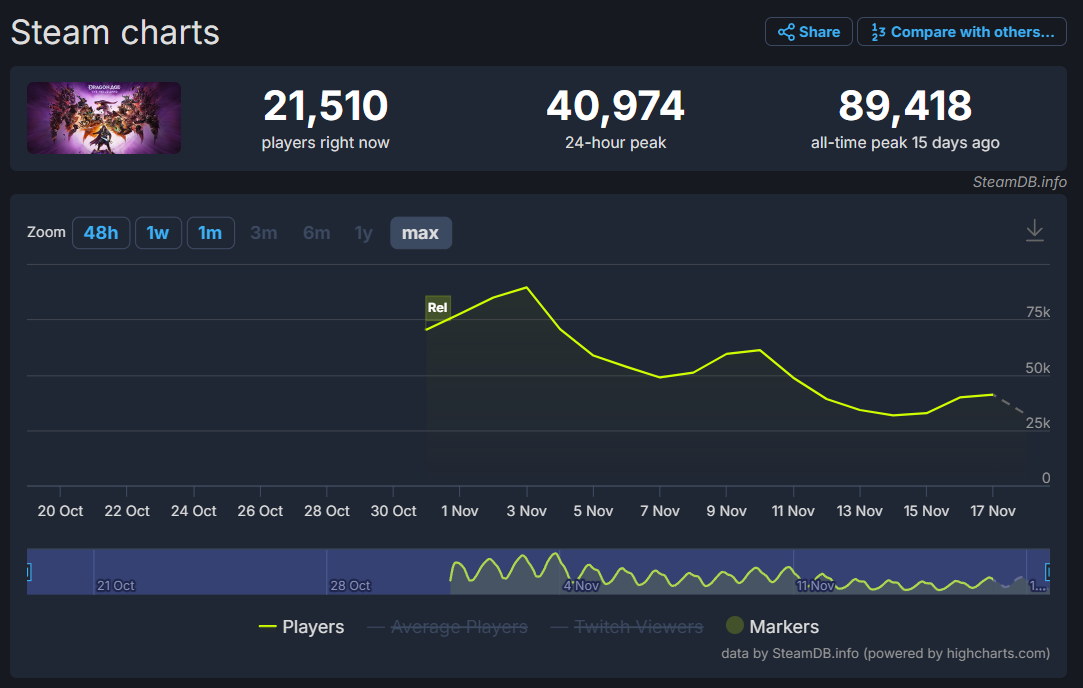
Task: Click the Rel release marker flag
Action: (x=437, y=307)
